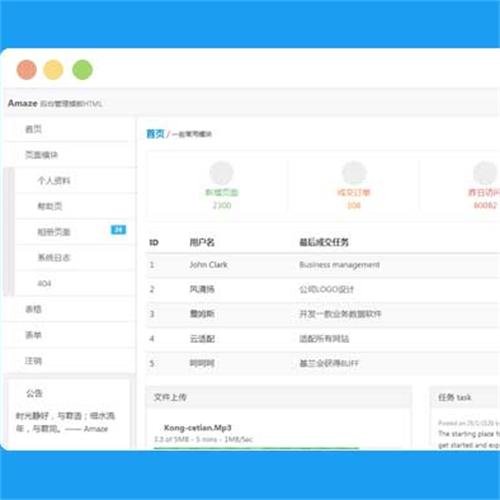Click the green upload progress bar
Image resolution: width=500 pixels, height=500 pixels.
tap(256, 448)
